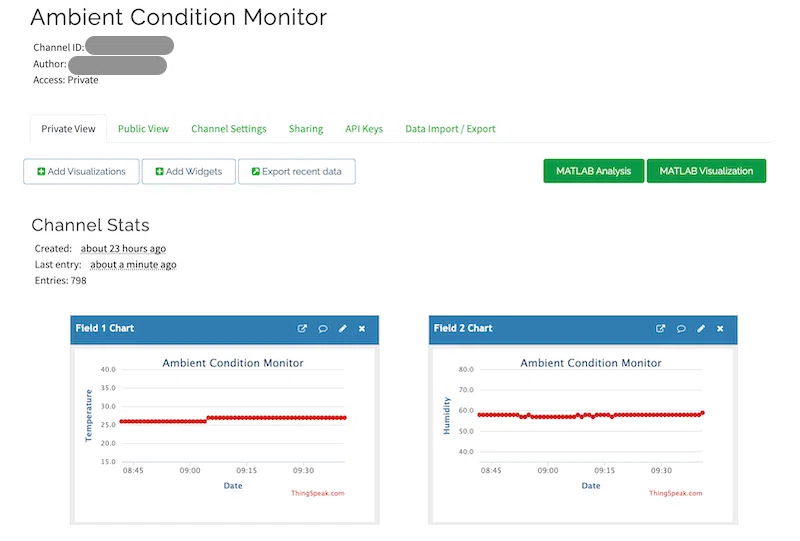Click the 'about a minute ago' last entry time
The height and width of the screenshot is (541, 800).
(133, 264)
